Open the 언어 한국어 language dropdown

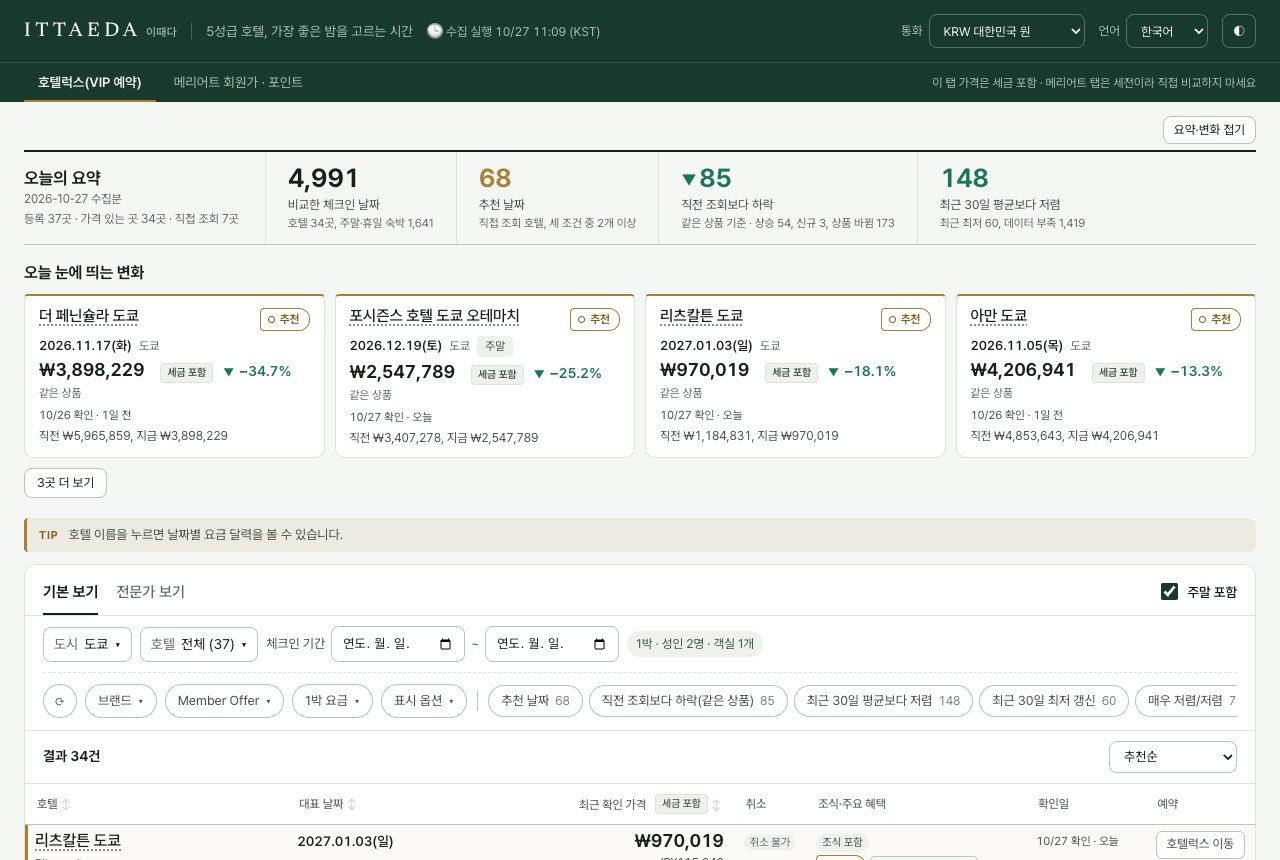pos(1167,31)
